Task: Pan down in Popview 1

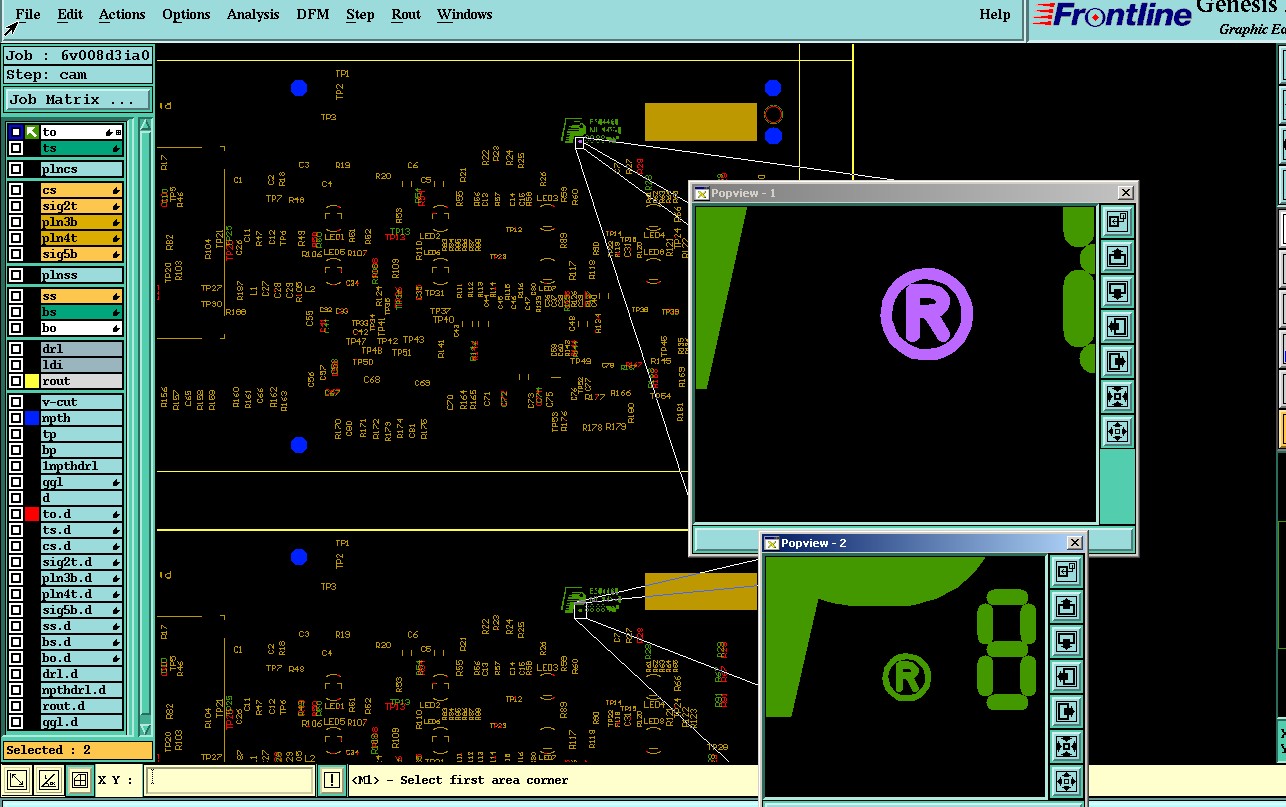Action: [1117, 292]
